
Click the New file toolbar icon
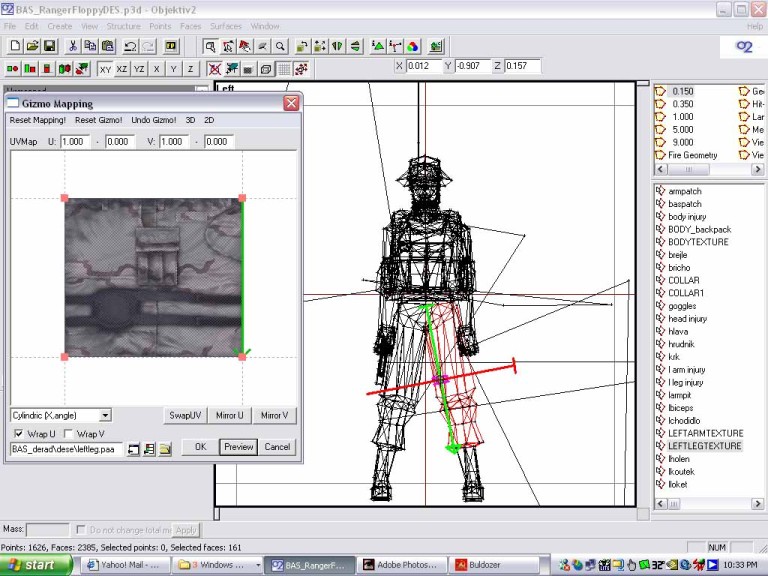(x=15, y=46)
